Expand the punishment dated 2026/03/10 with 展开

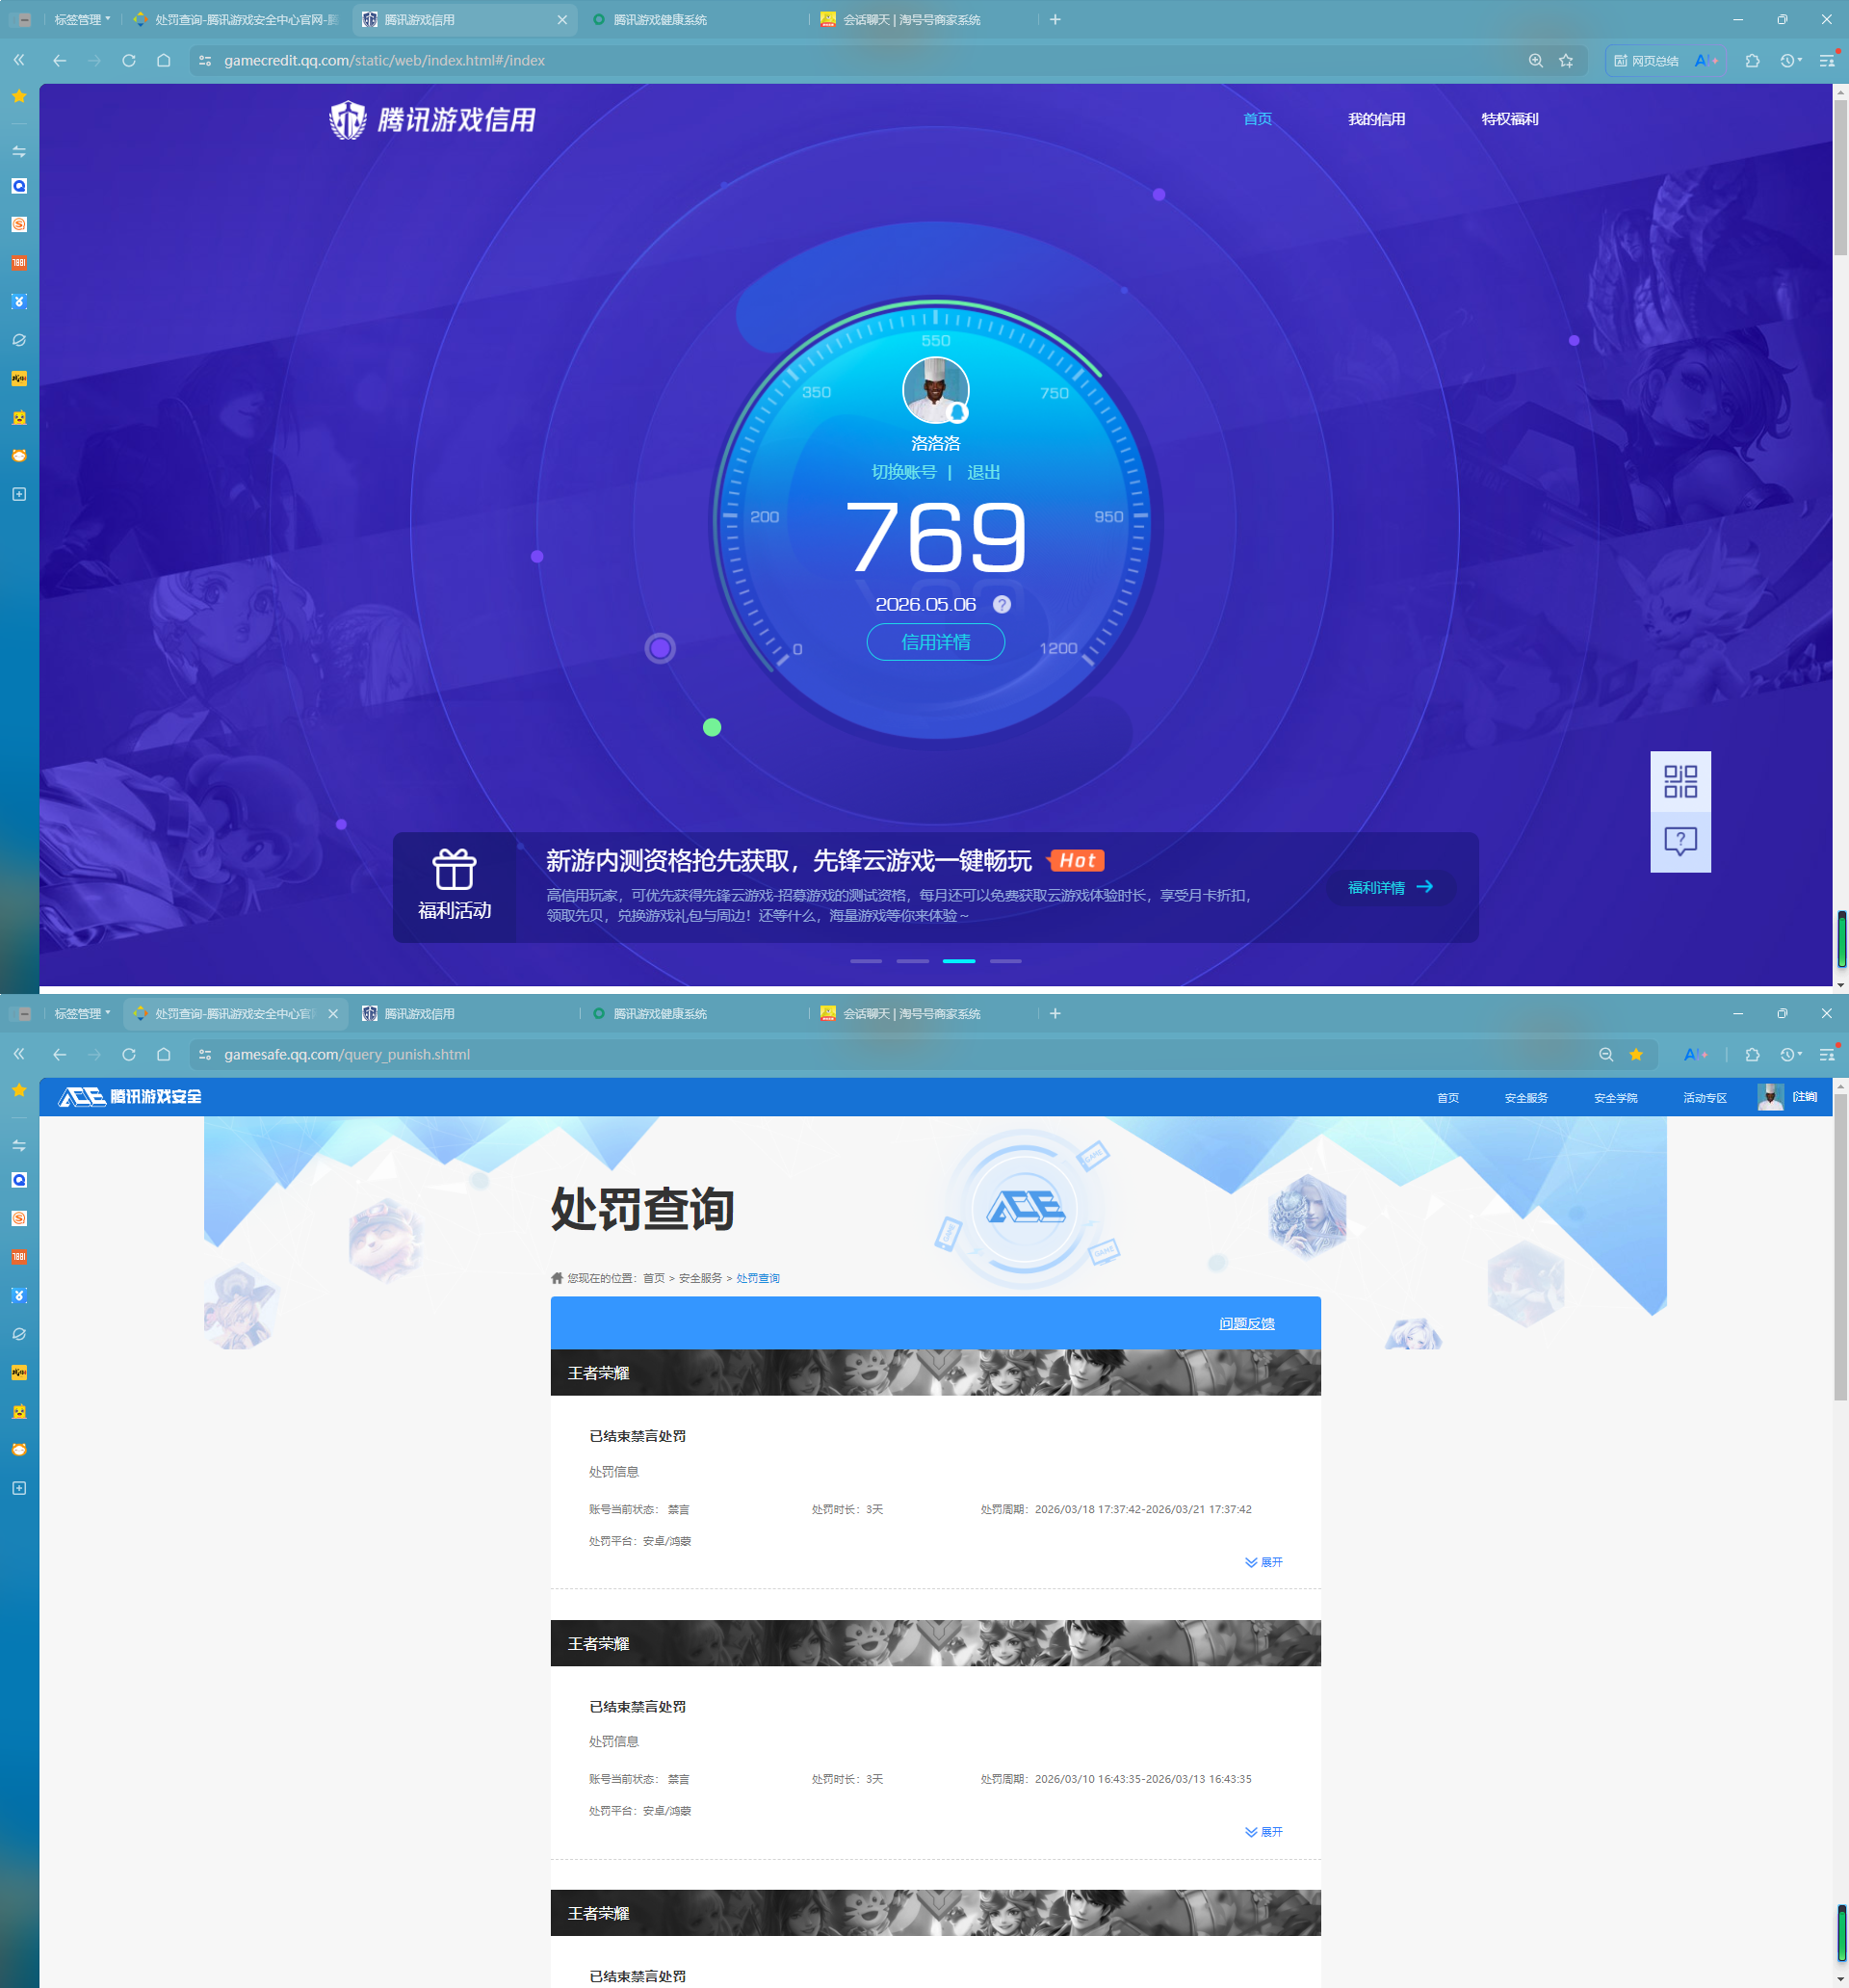point(1264,1832)
